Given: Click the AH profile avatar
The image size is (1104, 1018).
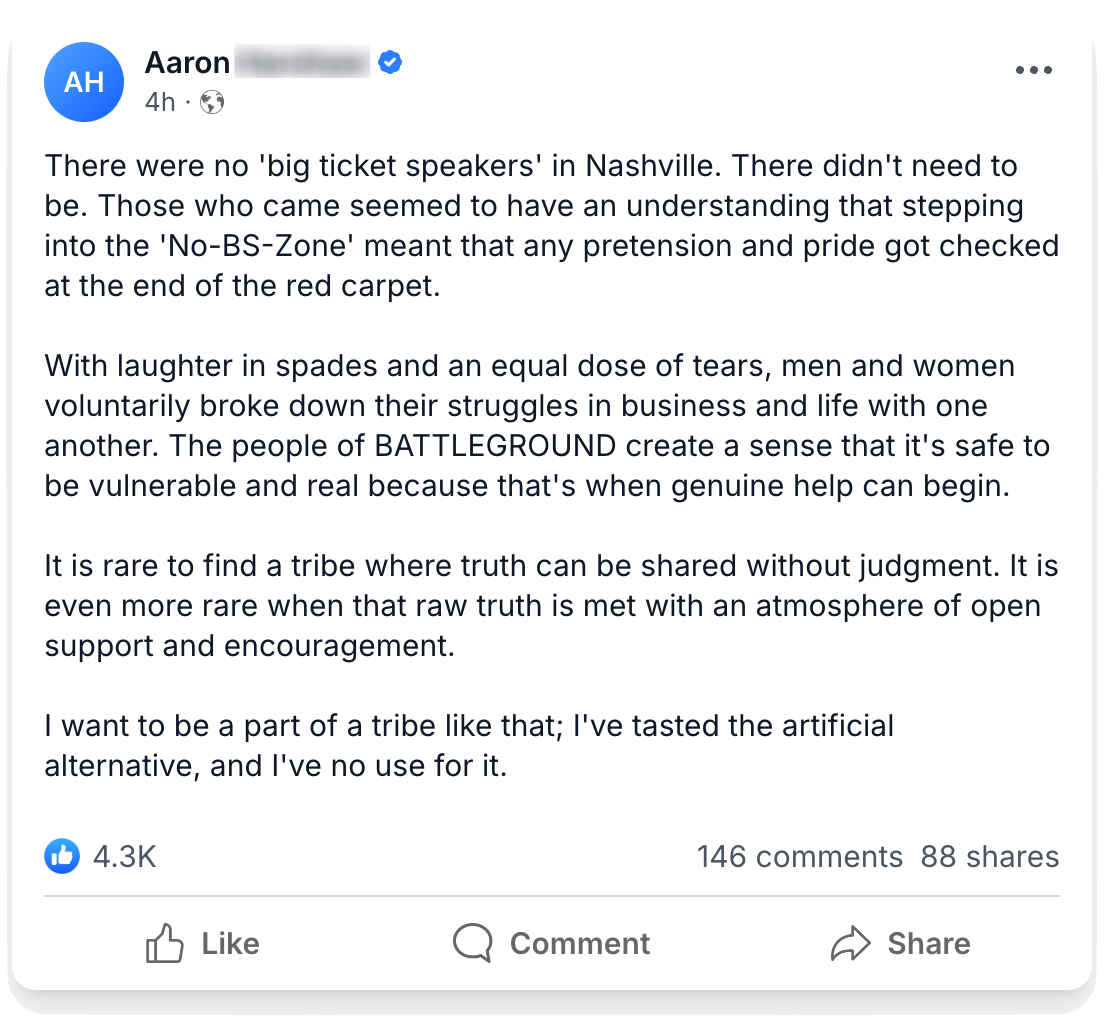Looking at the screenshot, I should pyautogui.click(x=83, y=82).
